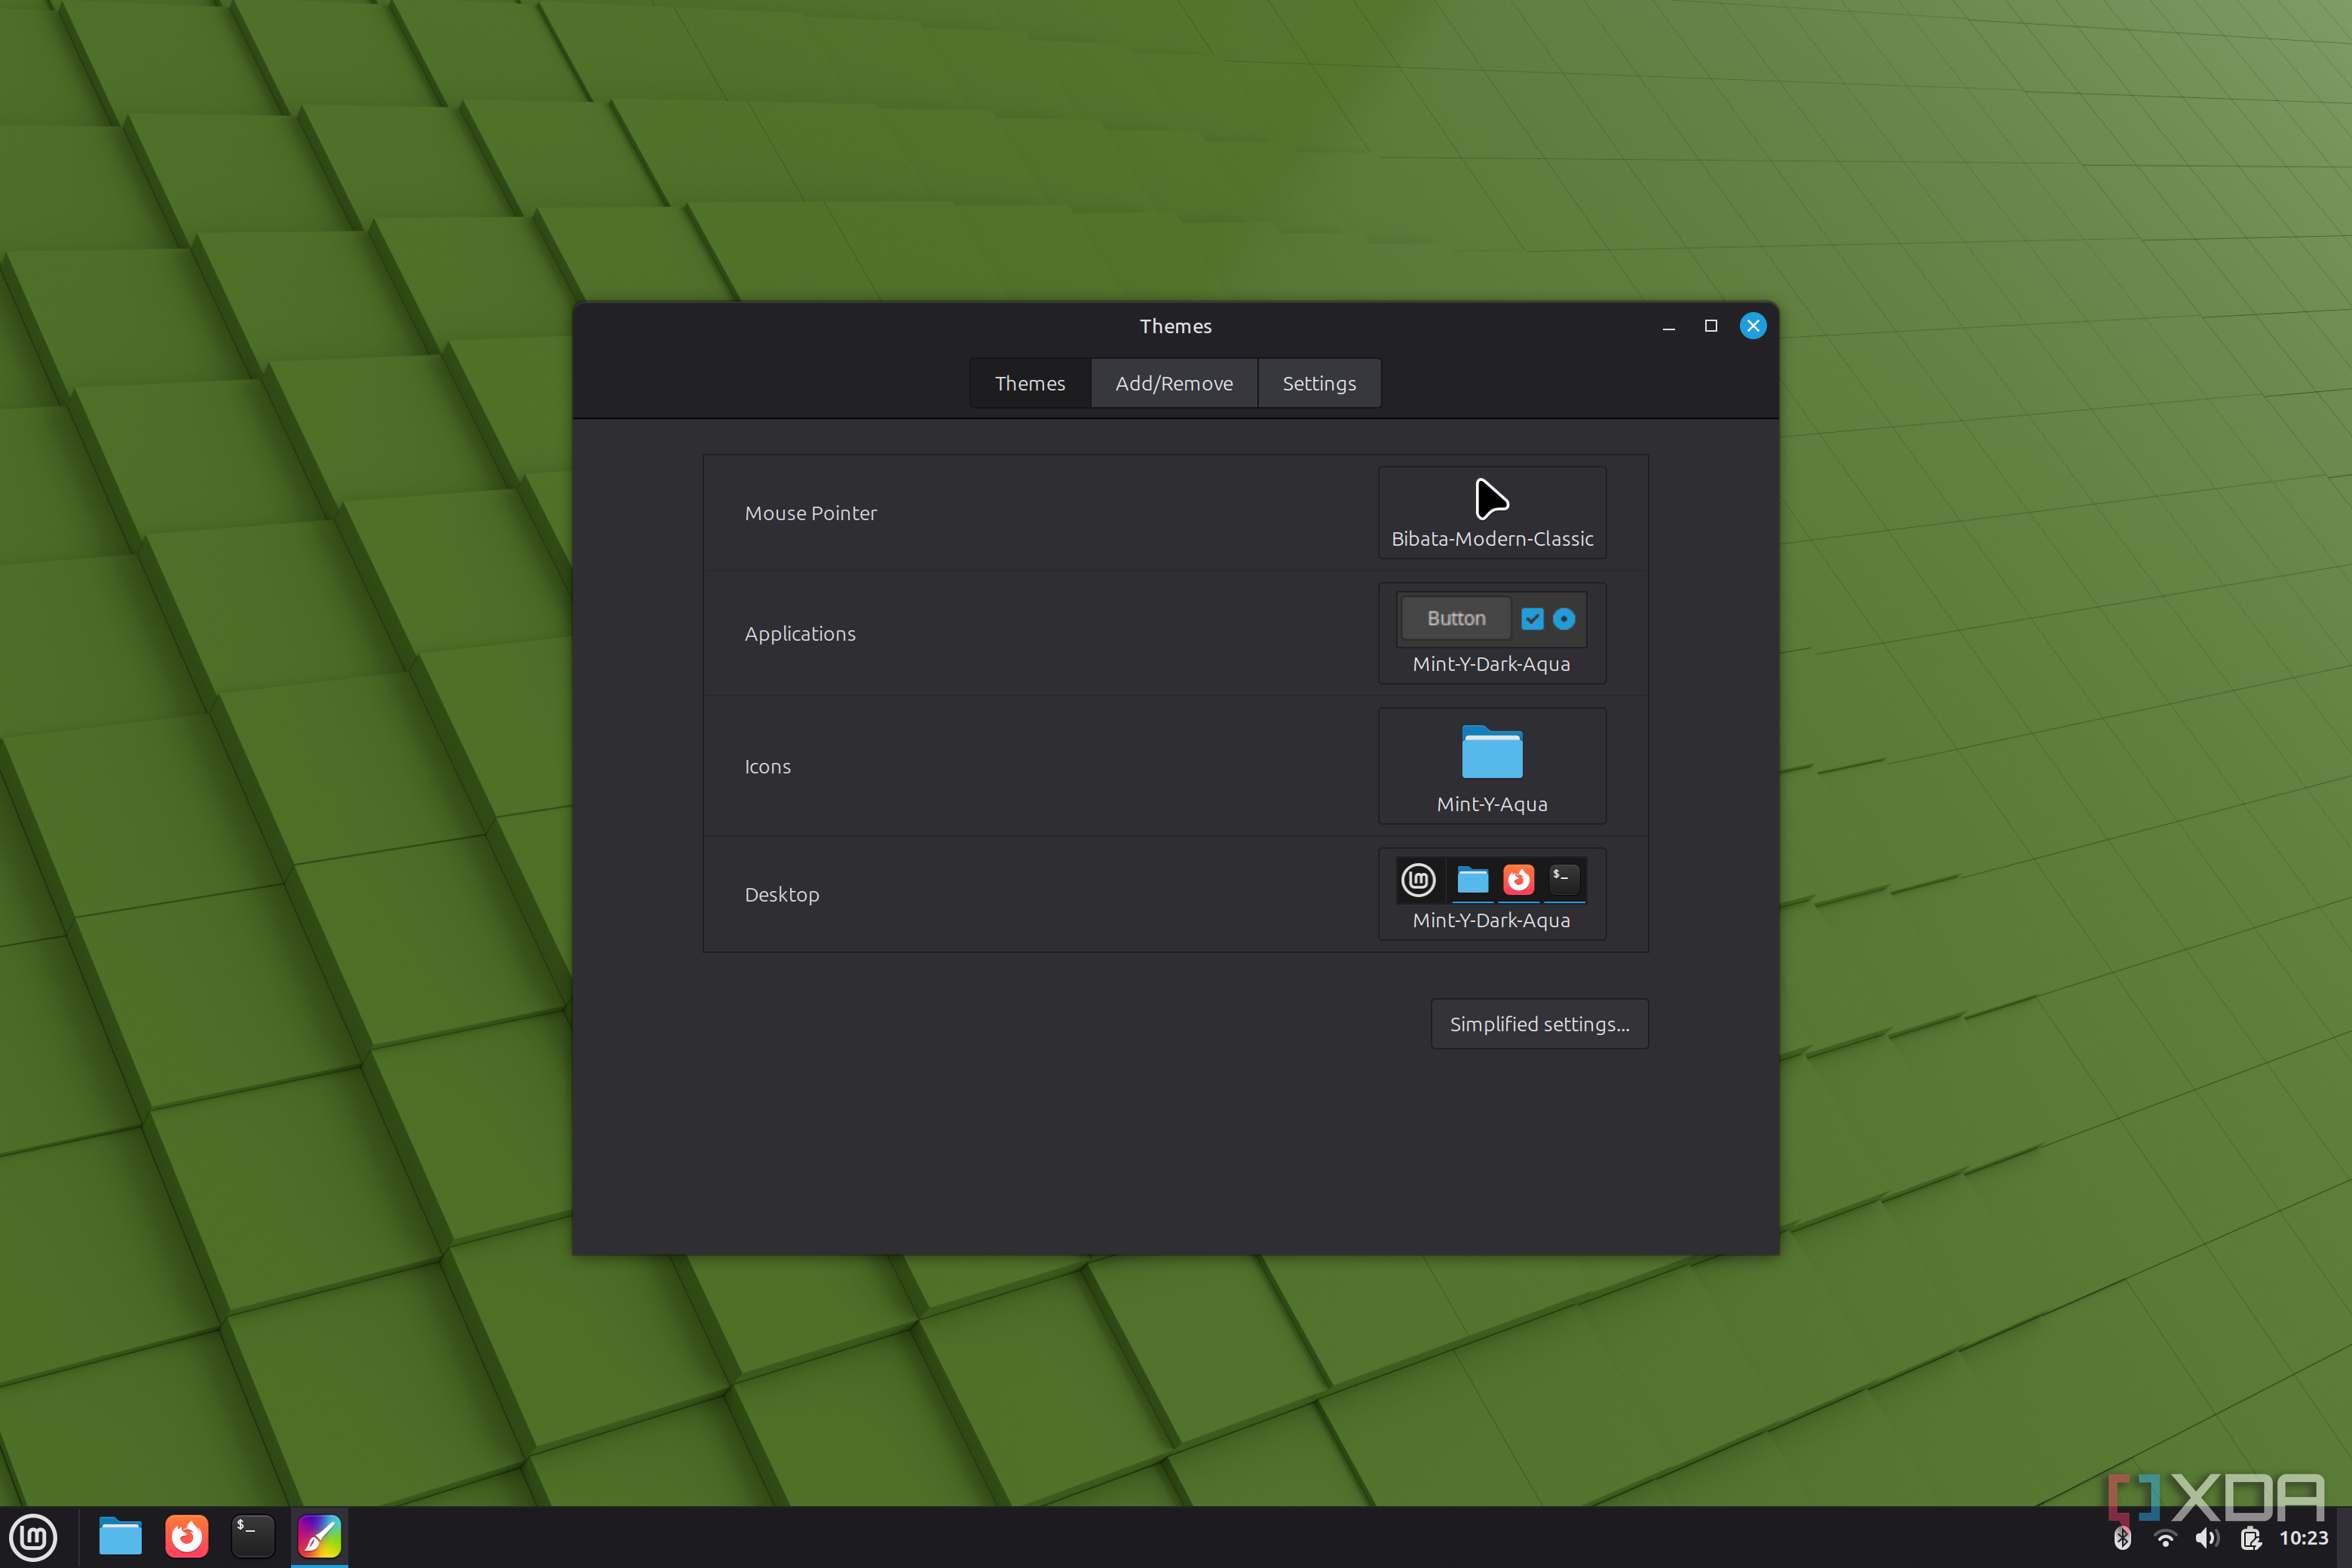Image resolution: width=2352 pixels, height=1568 pixels.
Task: Select the Themes app icon in taskbar
Action: (x=319, y=1537)
